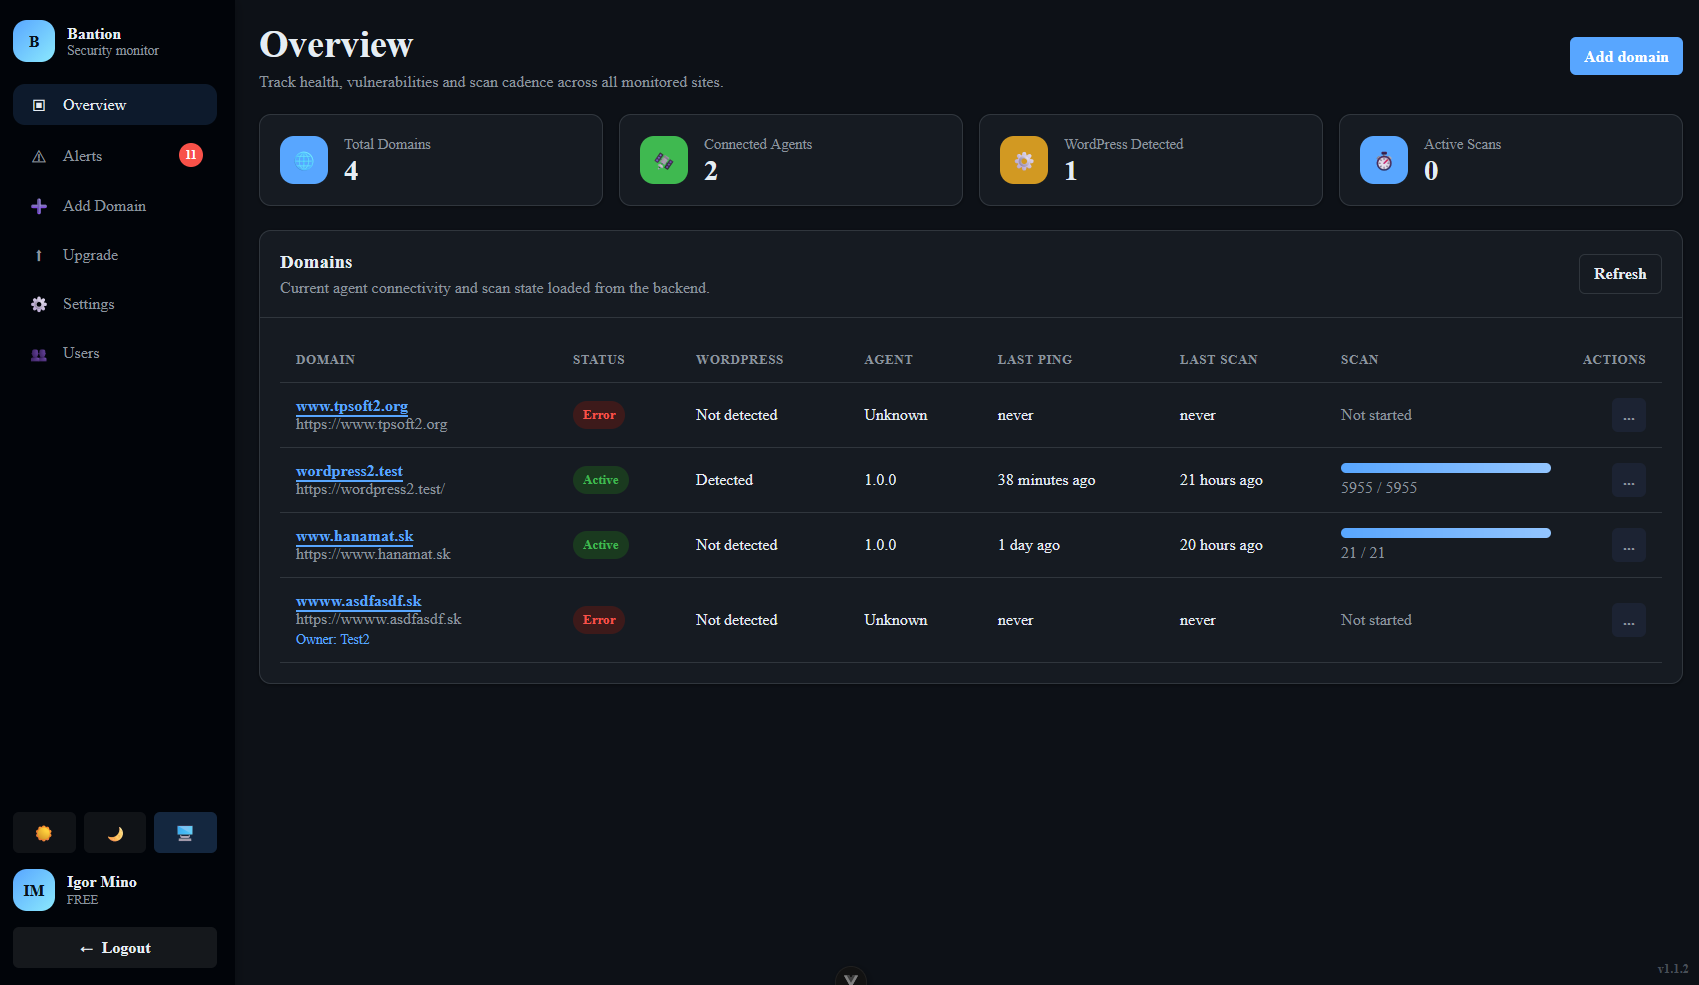Click the Active status badge for www.hanamat.sk

pos(601,545)
